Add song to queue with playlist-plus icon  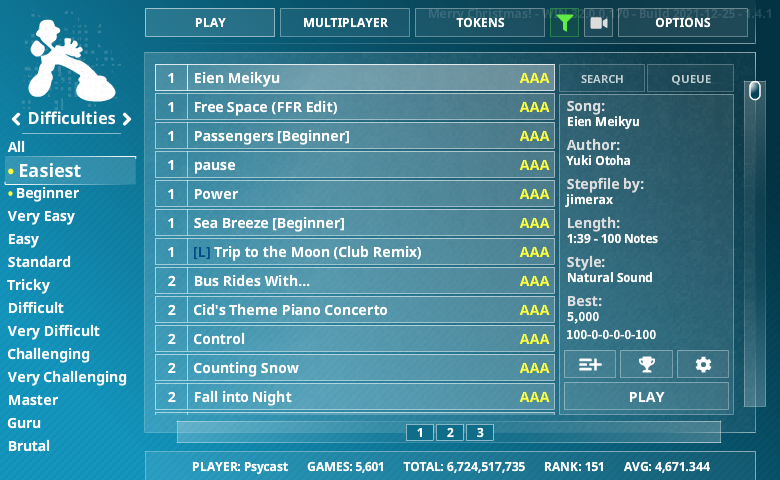590,365
